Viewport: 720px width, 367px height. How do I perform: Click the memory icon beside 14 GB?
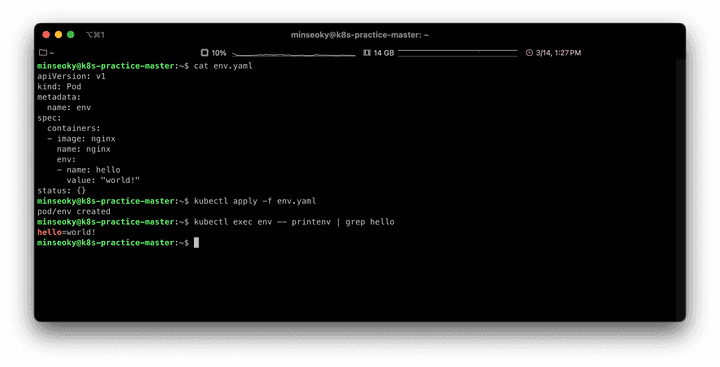coord(367,53)
